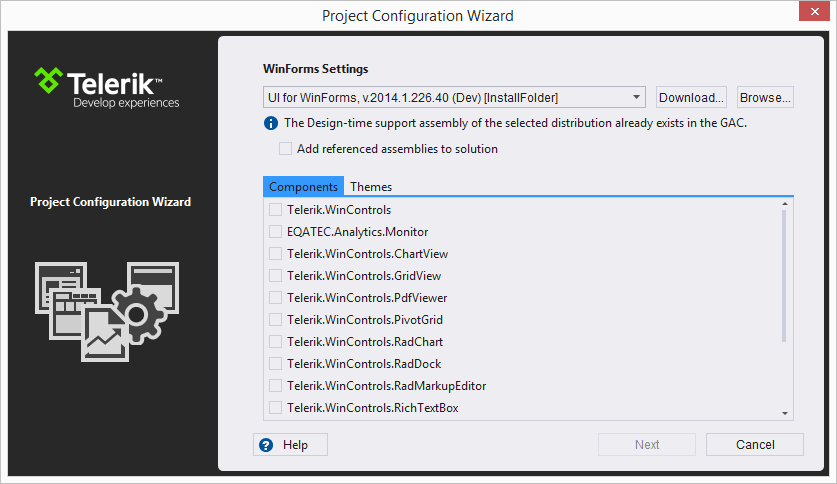Check the EQATEC.Analytics.Monitor component

(275, 232)
